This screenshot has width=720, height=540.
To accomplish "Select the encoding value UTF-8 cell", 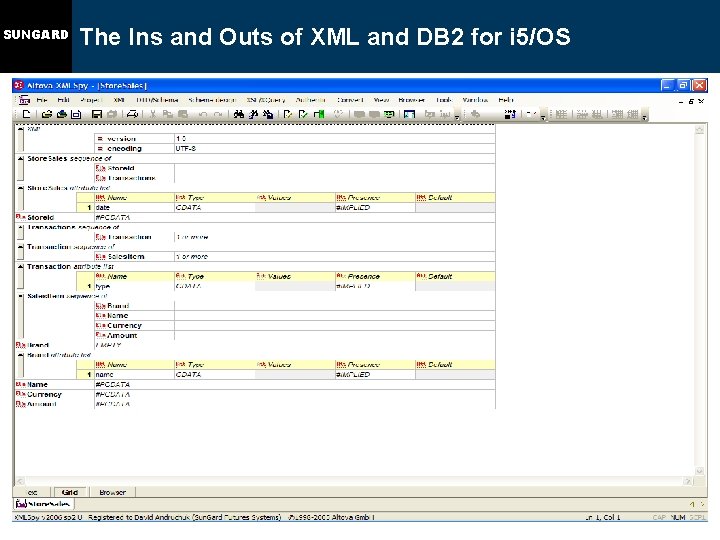I will 335,148.
